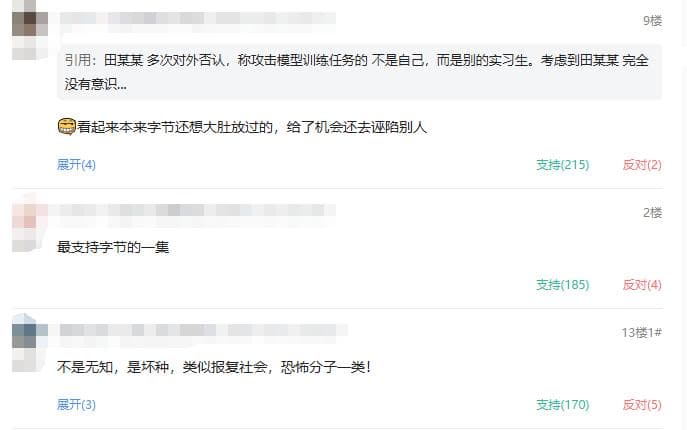
Task: Click 支持(215) on the first comment
Action: coord(563,165)
